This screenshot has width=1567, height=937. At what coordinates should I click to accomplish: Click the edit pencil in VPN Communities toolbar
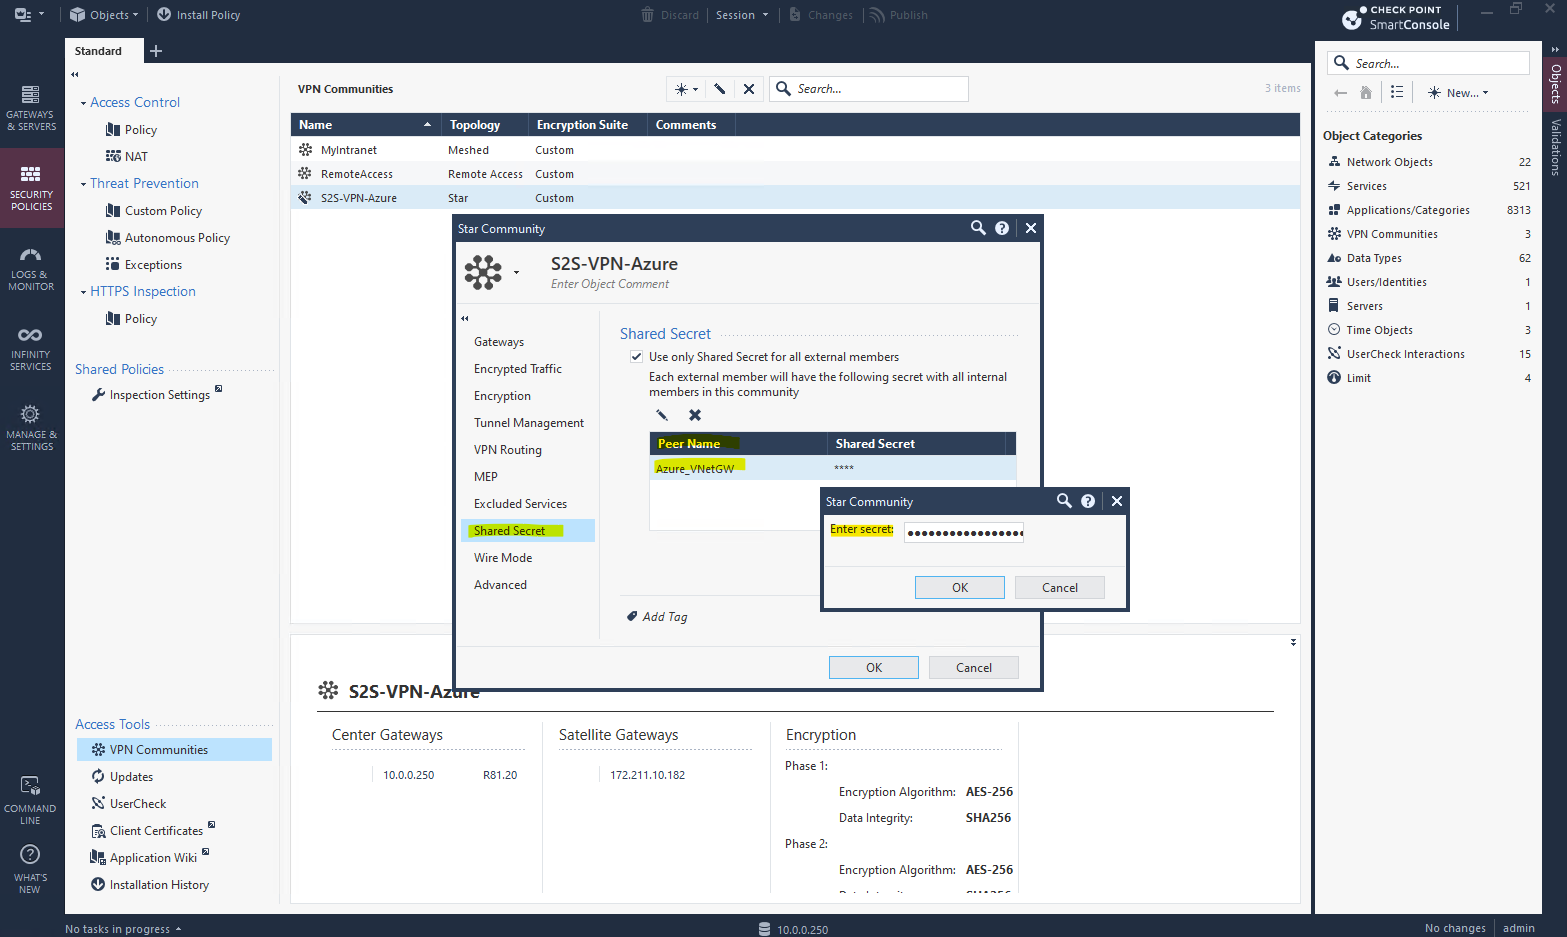pyautogui.click(x=719, y=89)
